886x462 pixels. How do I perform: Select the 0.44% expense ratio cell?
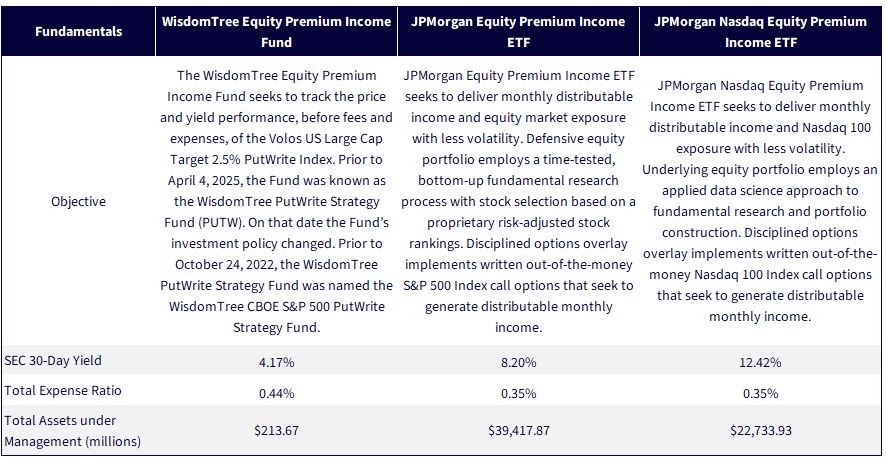tap(276, 393)
